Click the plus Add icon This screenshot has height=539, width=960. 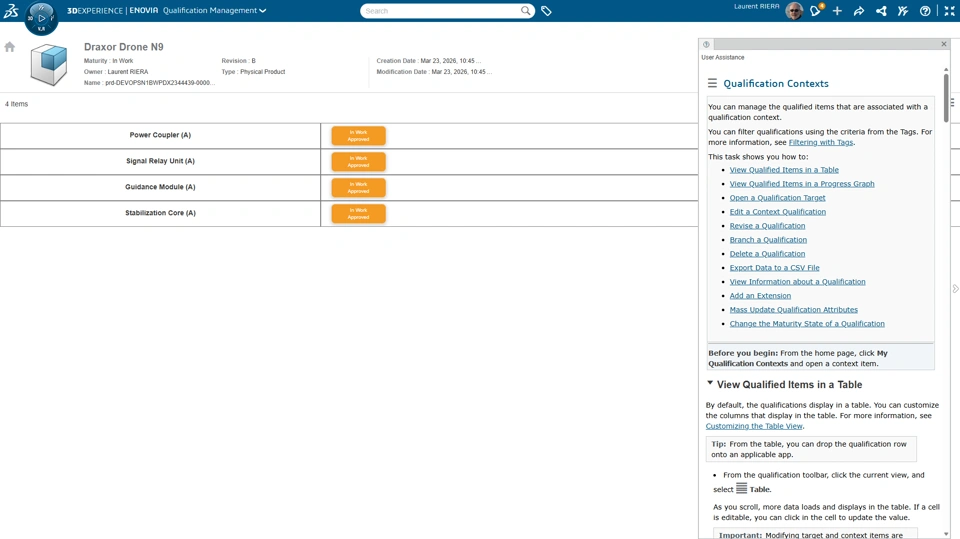[837, 11]
